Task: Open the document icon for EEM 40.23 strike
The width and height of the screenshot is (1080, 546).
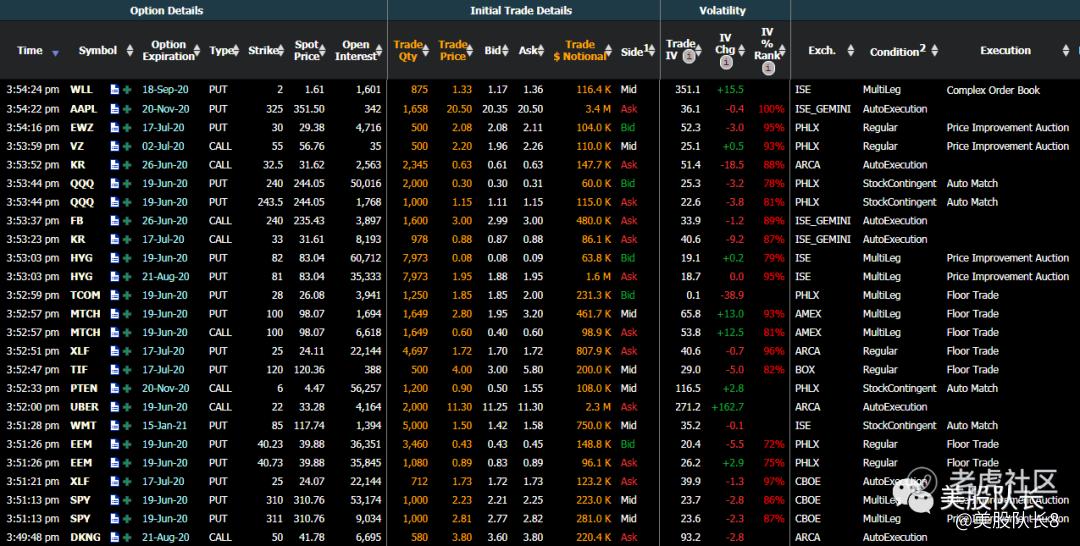Action: point(114,444)
